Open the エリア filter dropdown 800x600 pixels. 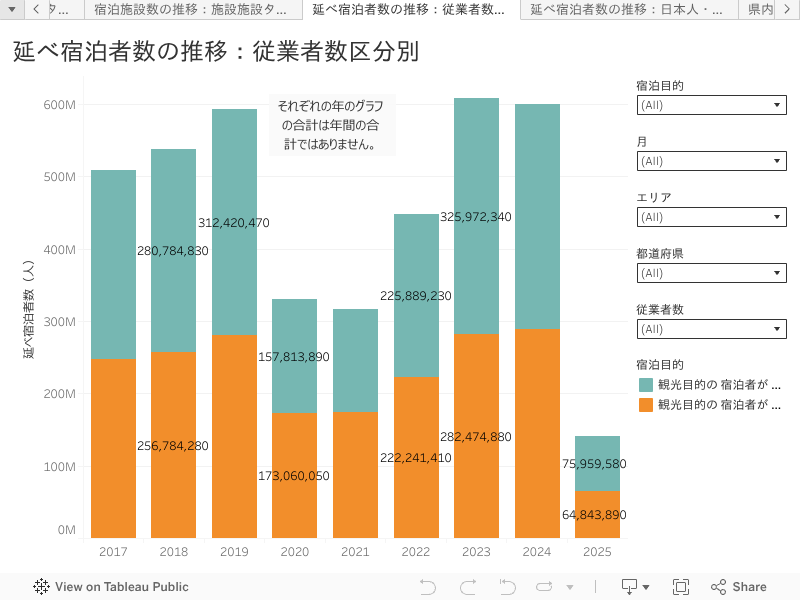(x=711, y=217)
